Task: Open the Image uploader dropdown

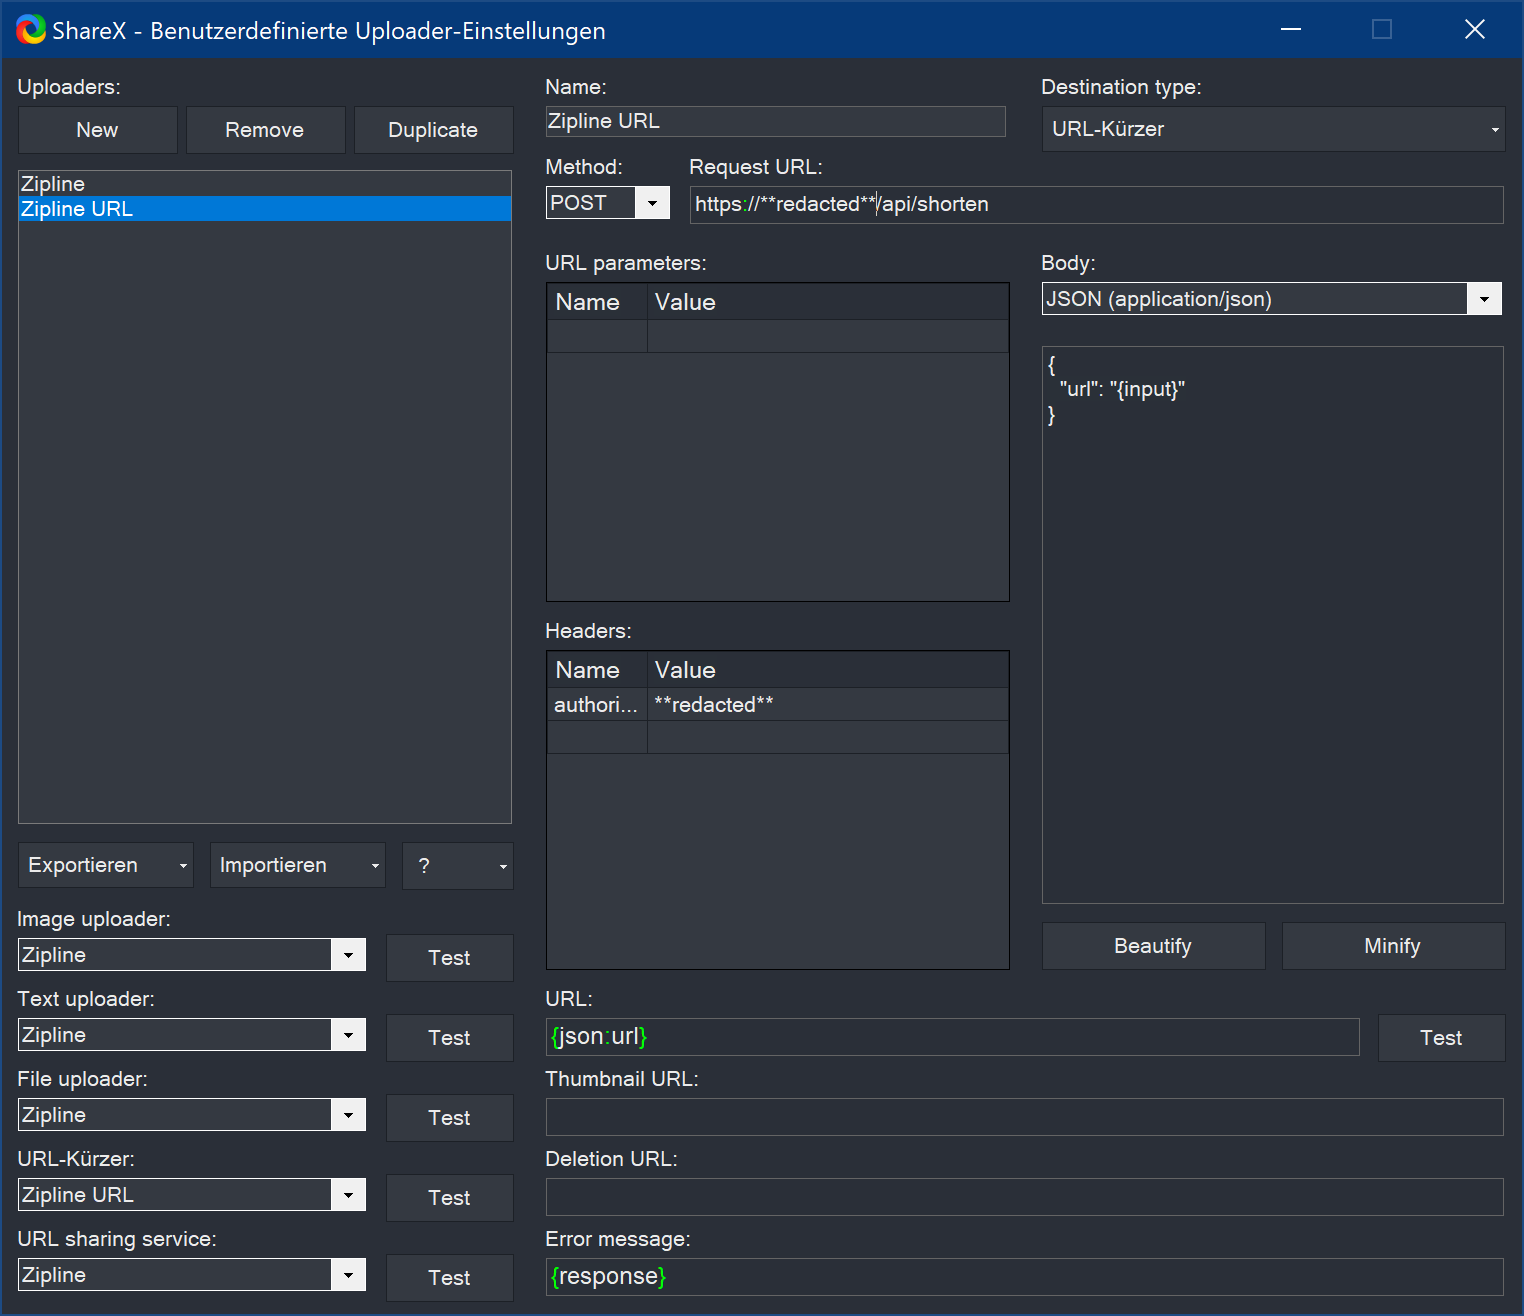Action: (349, 955)
